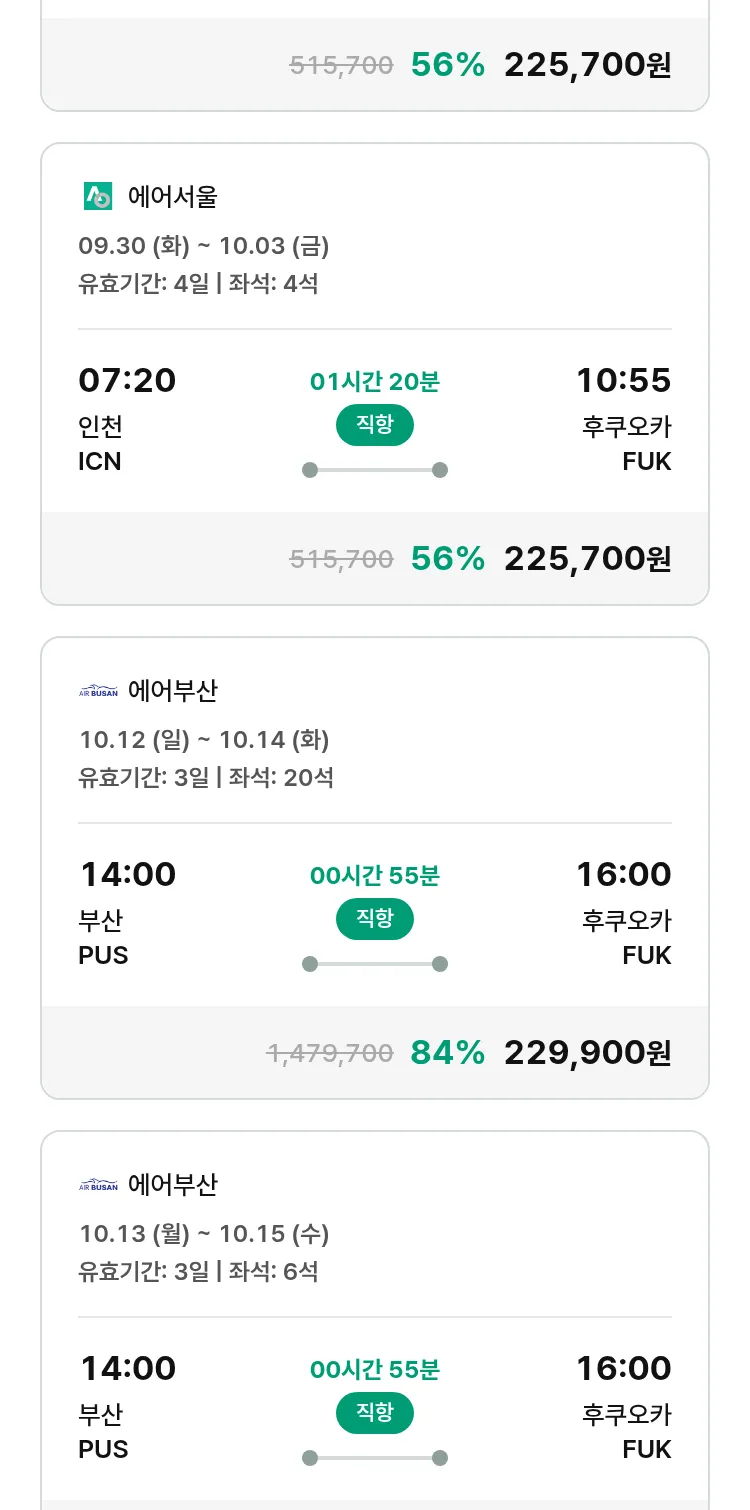Select the 09.30 (화) ~ 10.03 (금) date range
The width and height of the screenshot is (750, 1510).
(204, 245)
